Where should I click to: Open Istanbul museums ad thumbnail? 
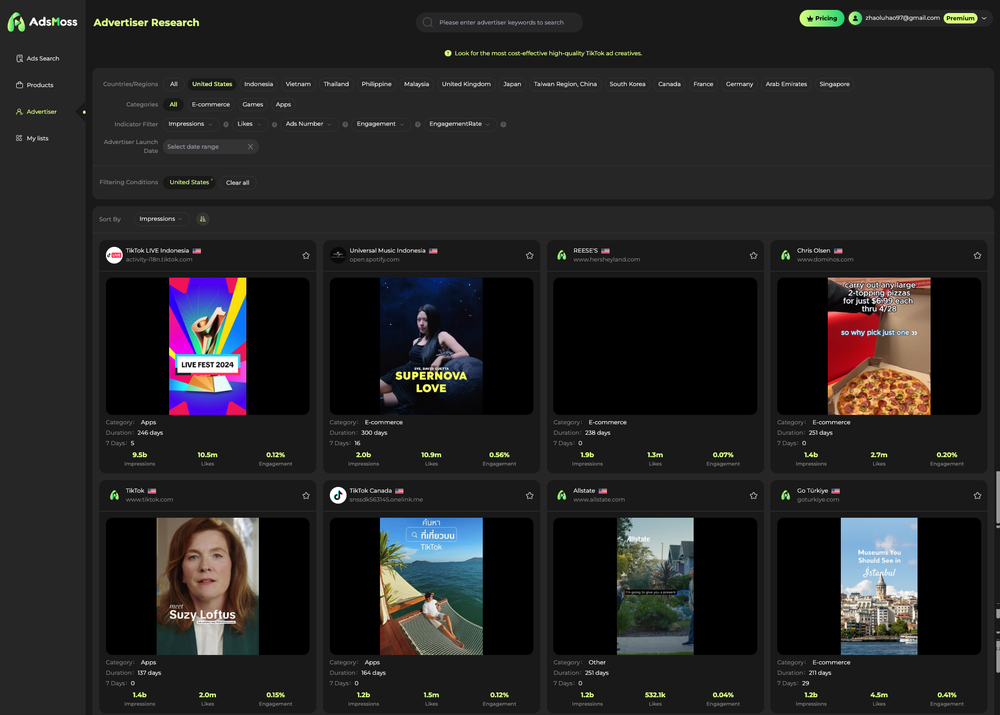pyautogui.click(x=879, y=586)
